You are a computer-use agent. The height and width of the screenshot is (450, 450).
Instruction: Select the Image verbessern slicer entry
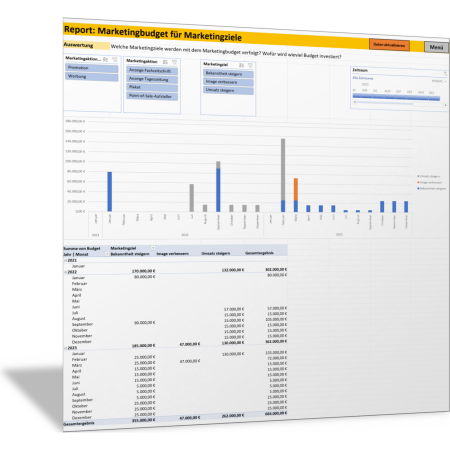(x=228, y=82)
